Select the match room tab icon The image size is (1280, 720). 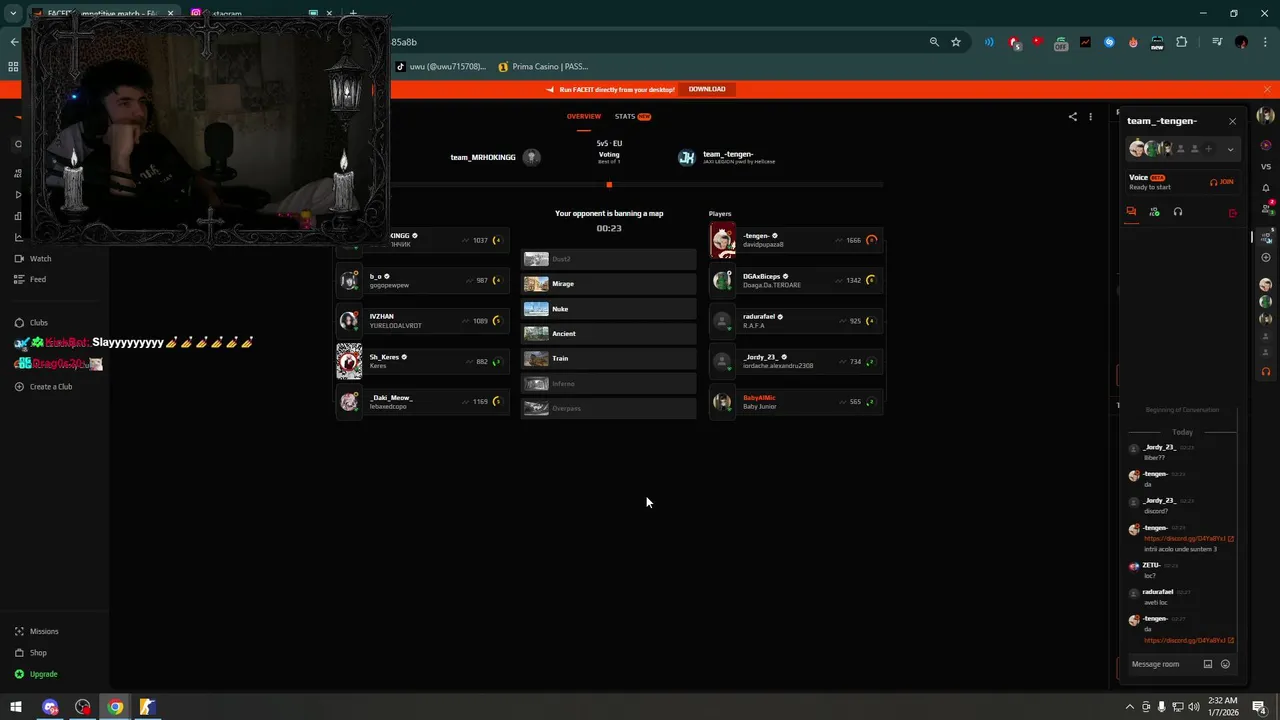click(x=1154, y=212)
